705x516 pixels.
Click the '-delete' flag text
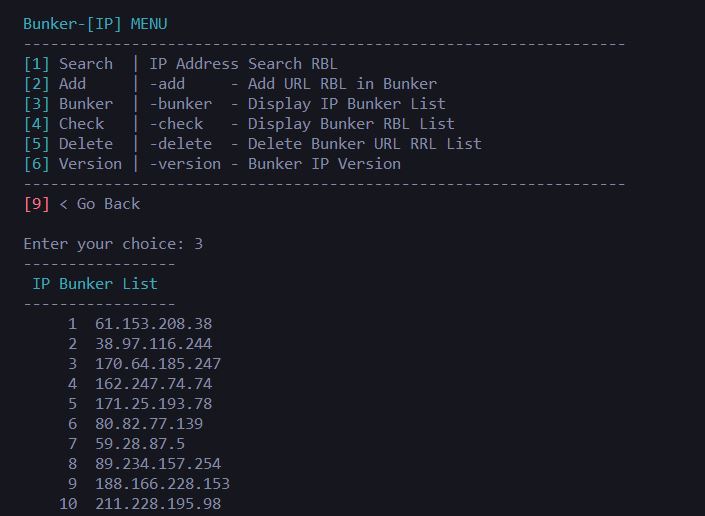(x=180, y=144)
